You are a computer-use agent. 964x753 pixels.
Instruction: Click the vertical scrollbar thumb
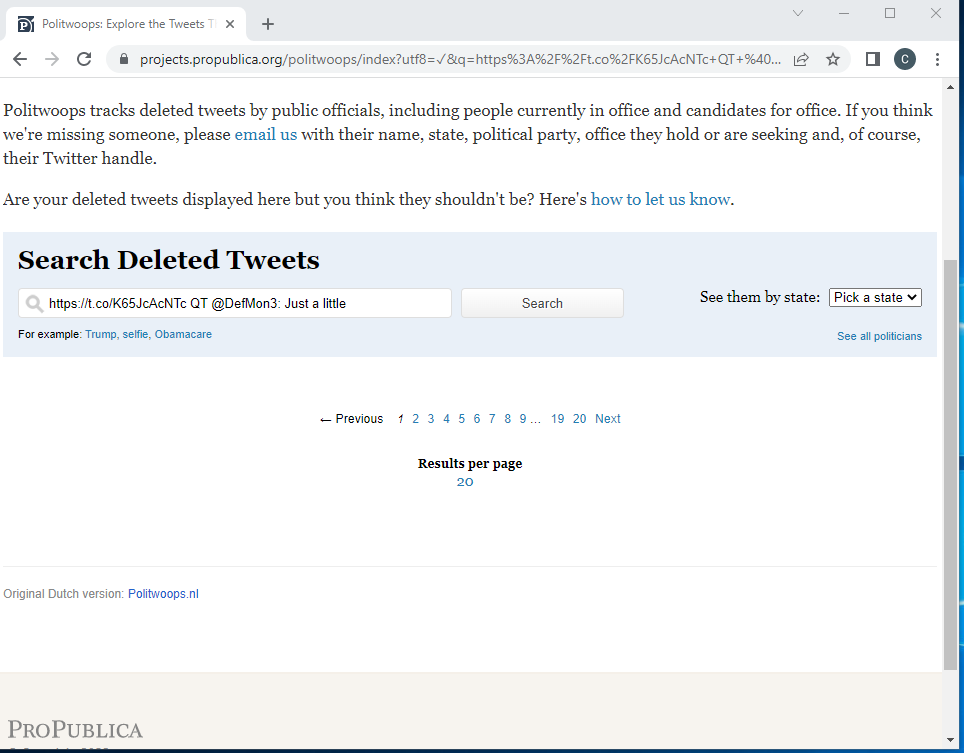click(950, 465)
